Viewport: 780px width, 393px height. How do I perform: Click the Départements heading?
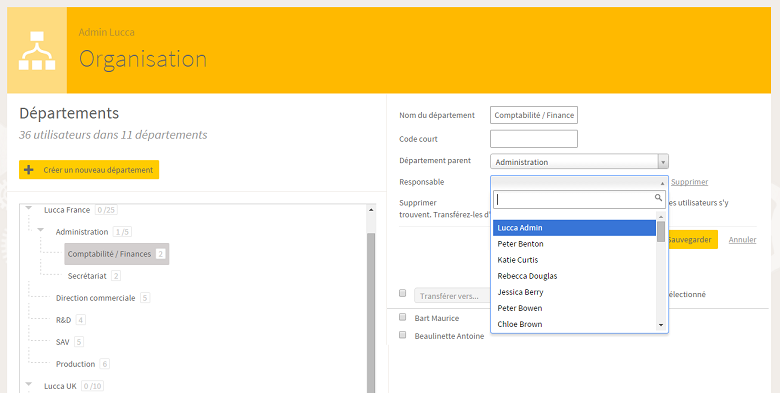point(69,113)
